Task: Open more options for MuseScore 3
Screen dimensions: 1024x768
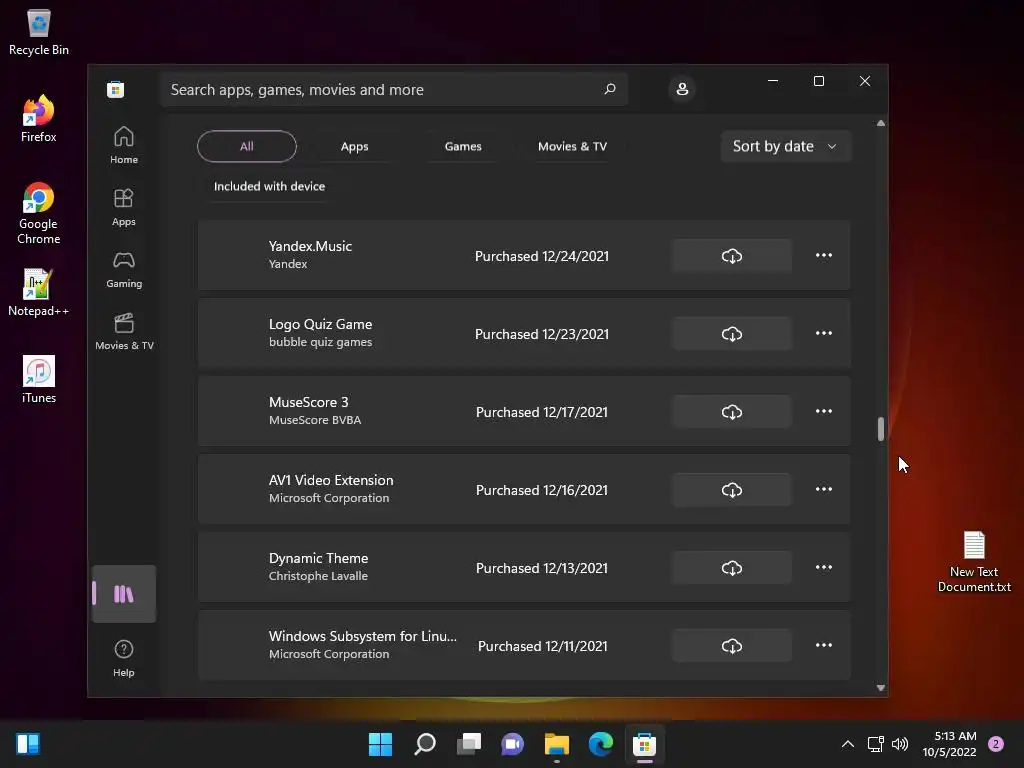Action: tap(824, 411)
